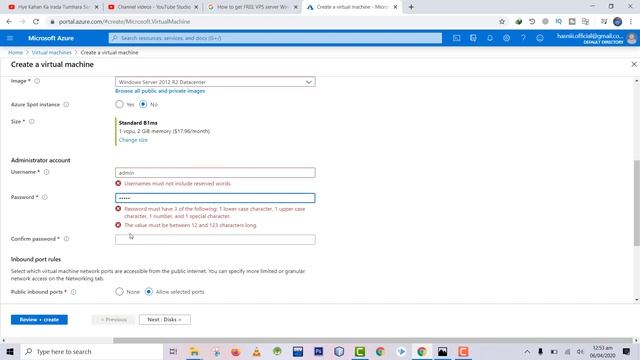Close the Create a virtual machine blade
This screenshot has height=360, width=640.
pos(634,64)
